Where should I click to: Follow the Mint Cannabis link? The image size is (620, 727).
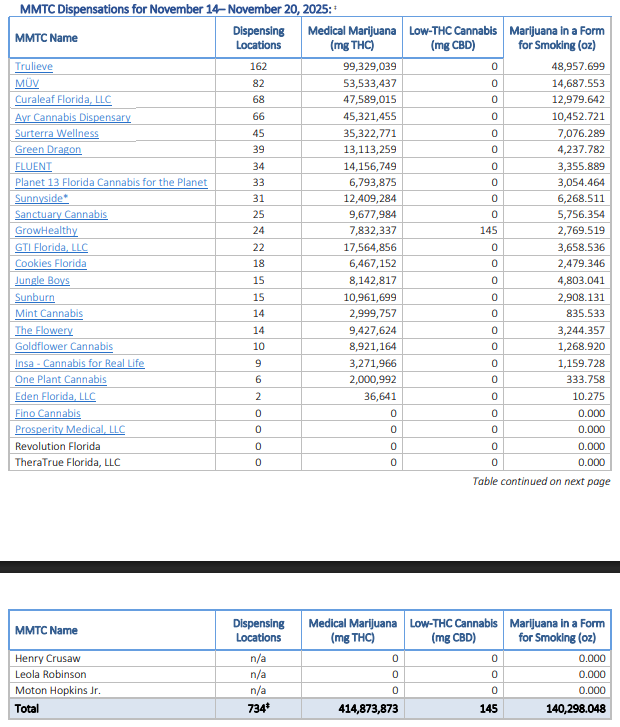click(x=49, y=313)
